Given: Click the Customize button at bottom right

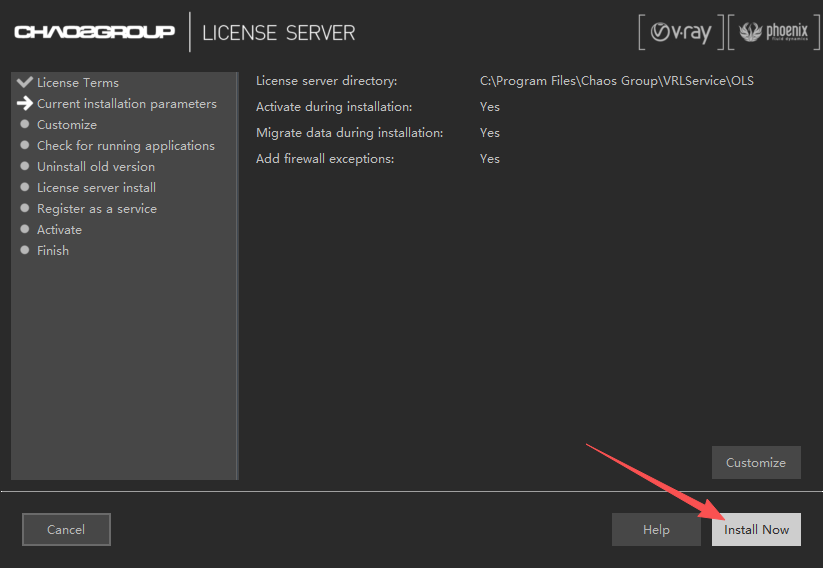Looking at the screenshot, I should 756,462.
